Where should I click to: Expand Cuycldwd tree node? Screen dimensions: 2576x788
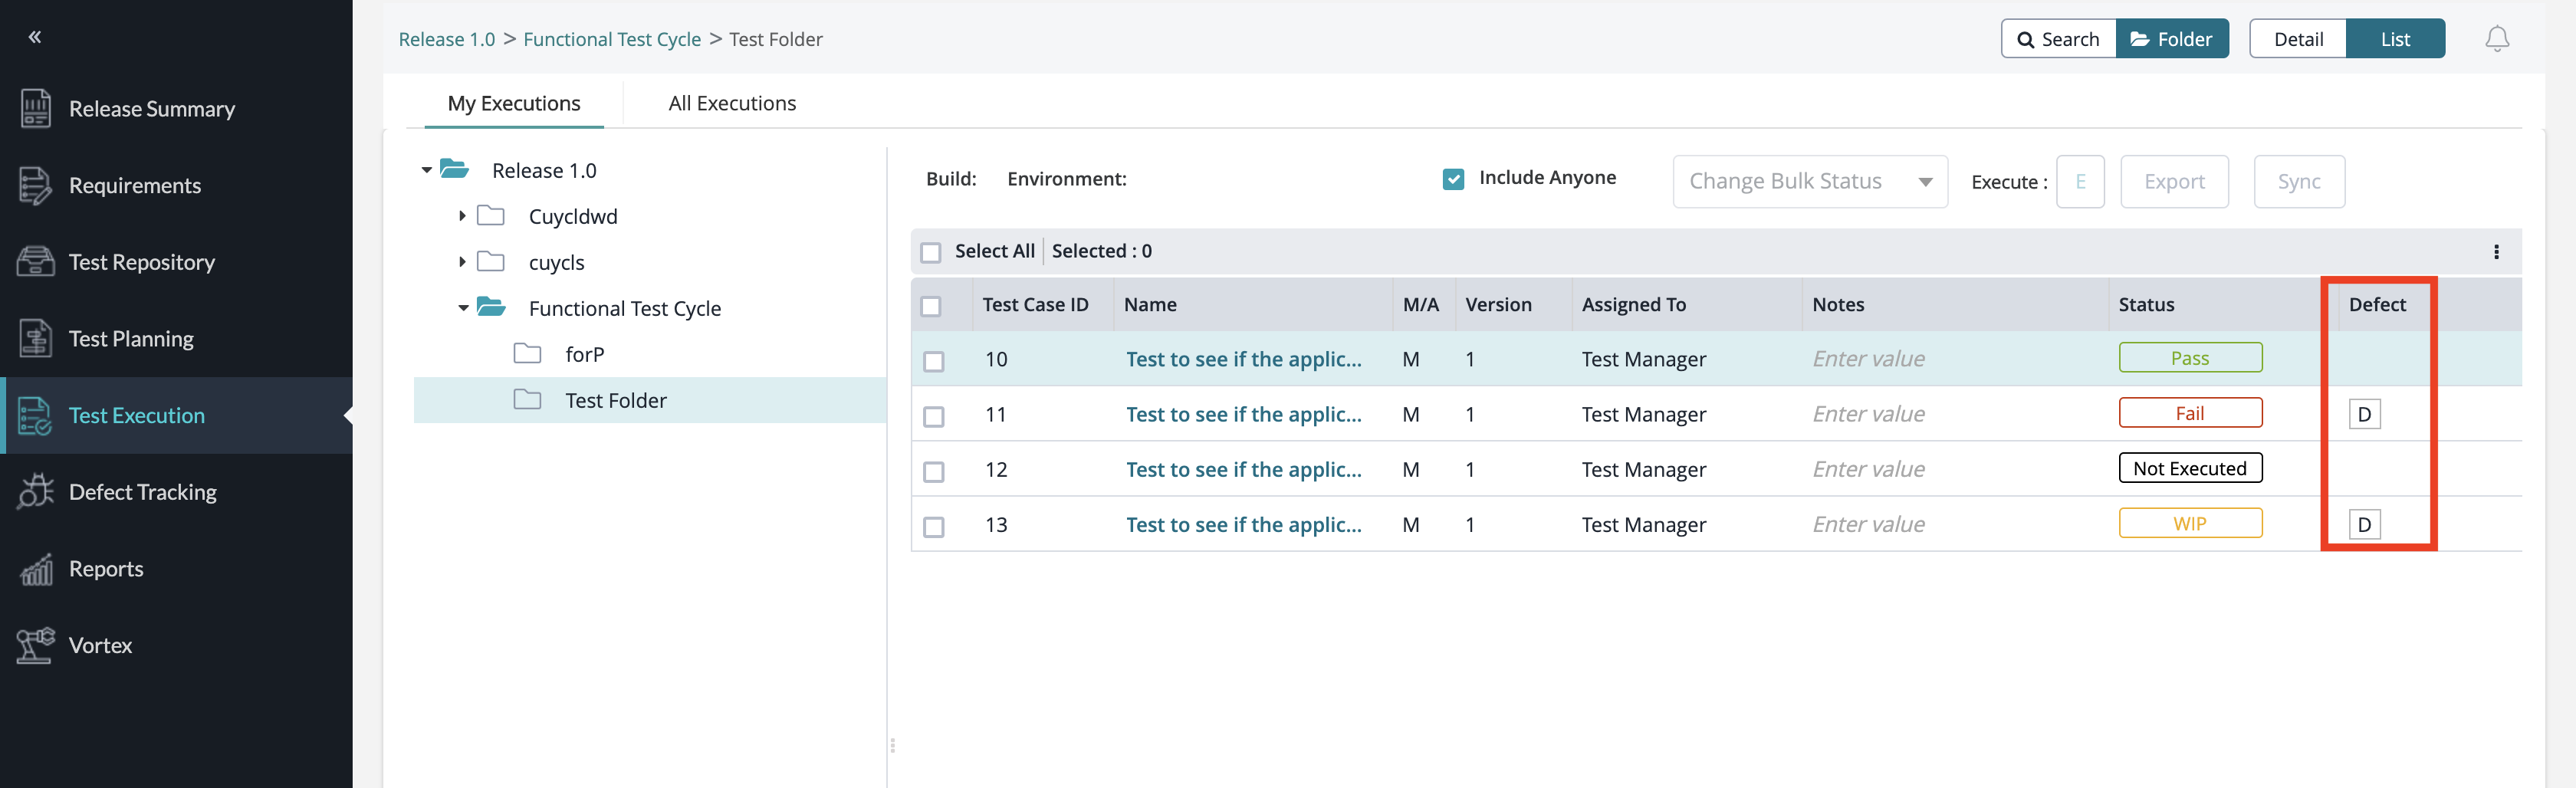[462, 215]
